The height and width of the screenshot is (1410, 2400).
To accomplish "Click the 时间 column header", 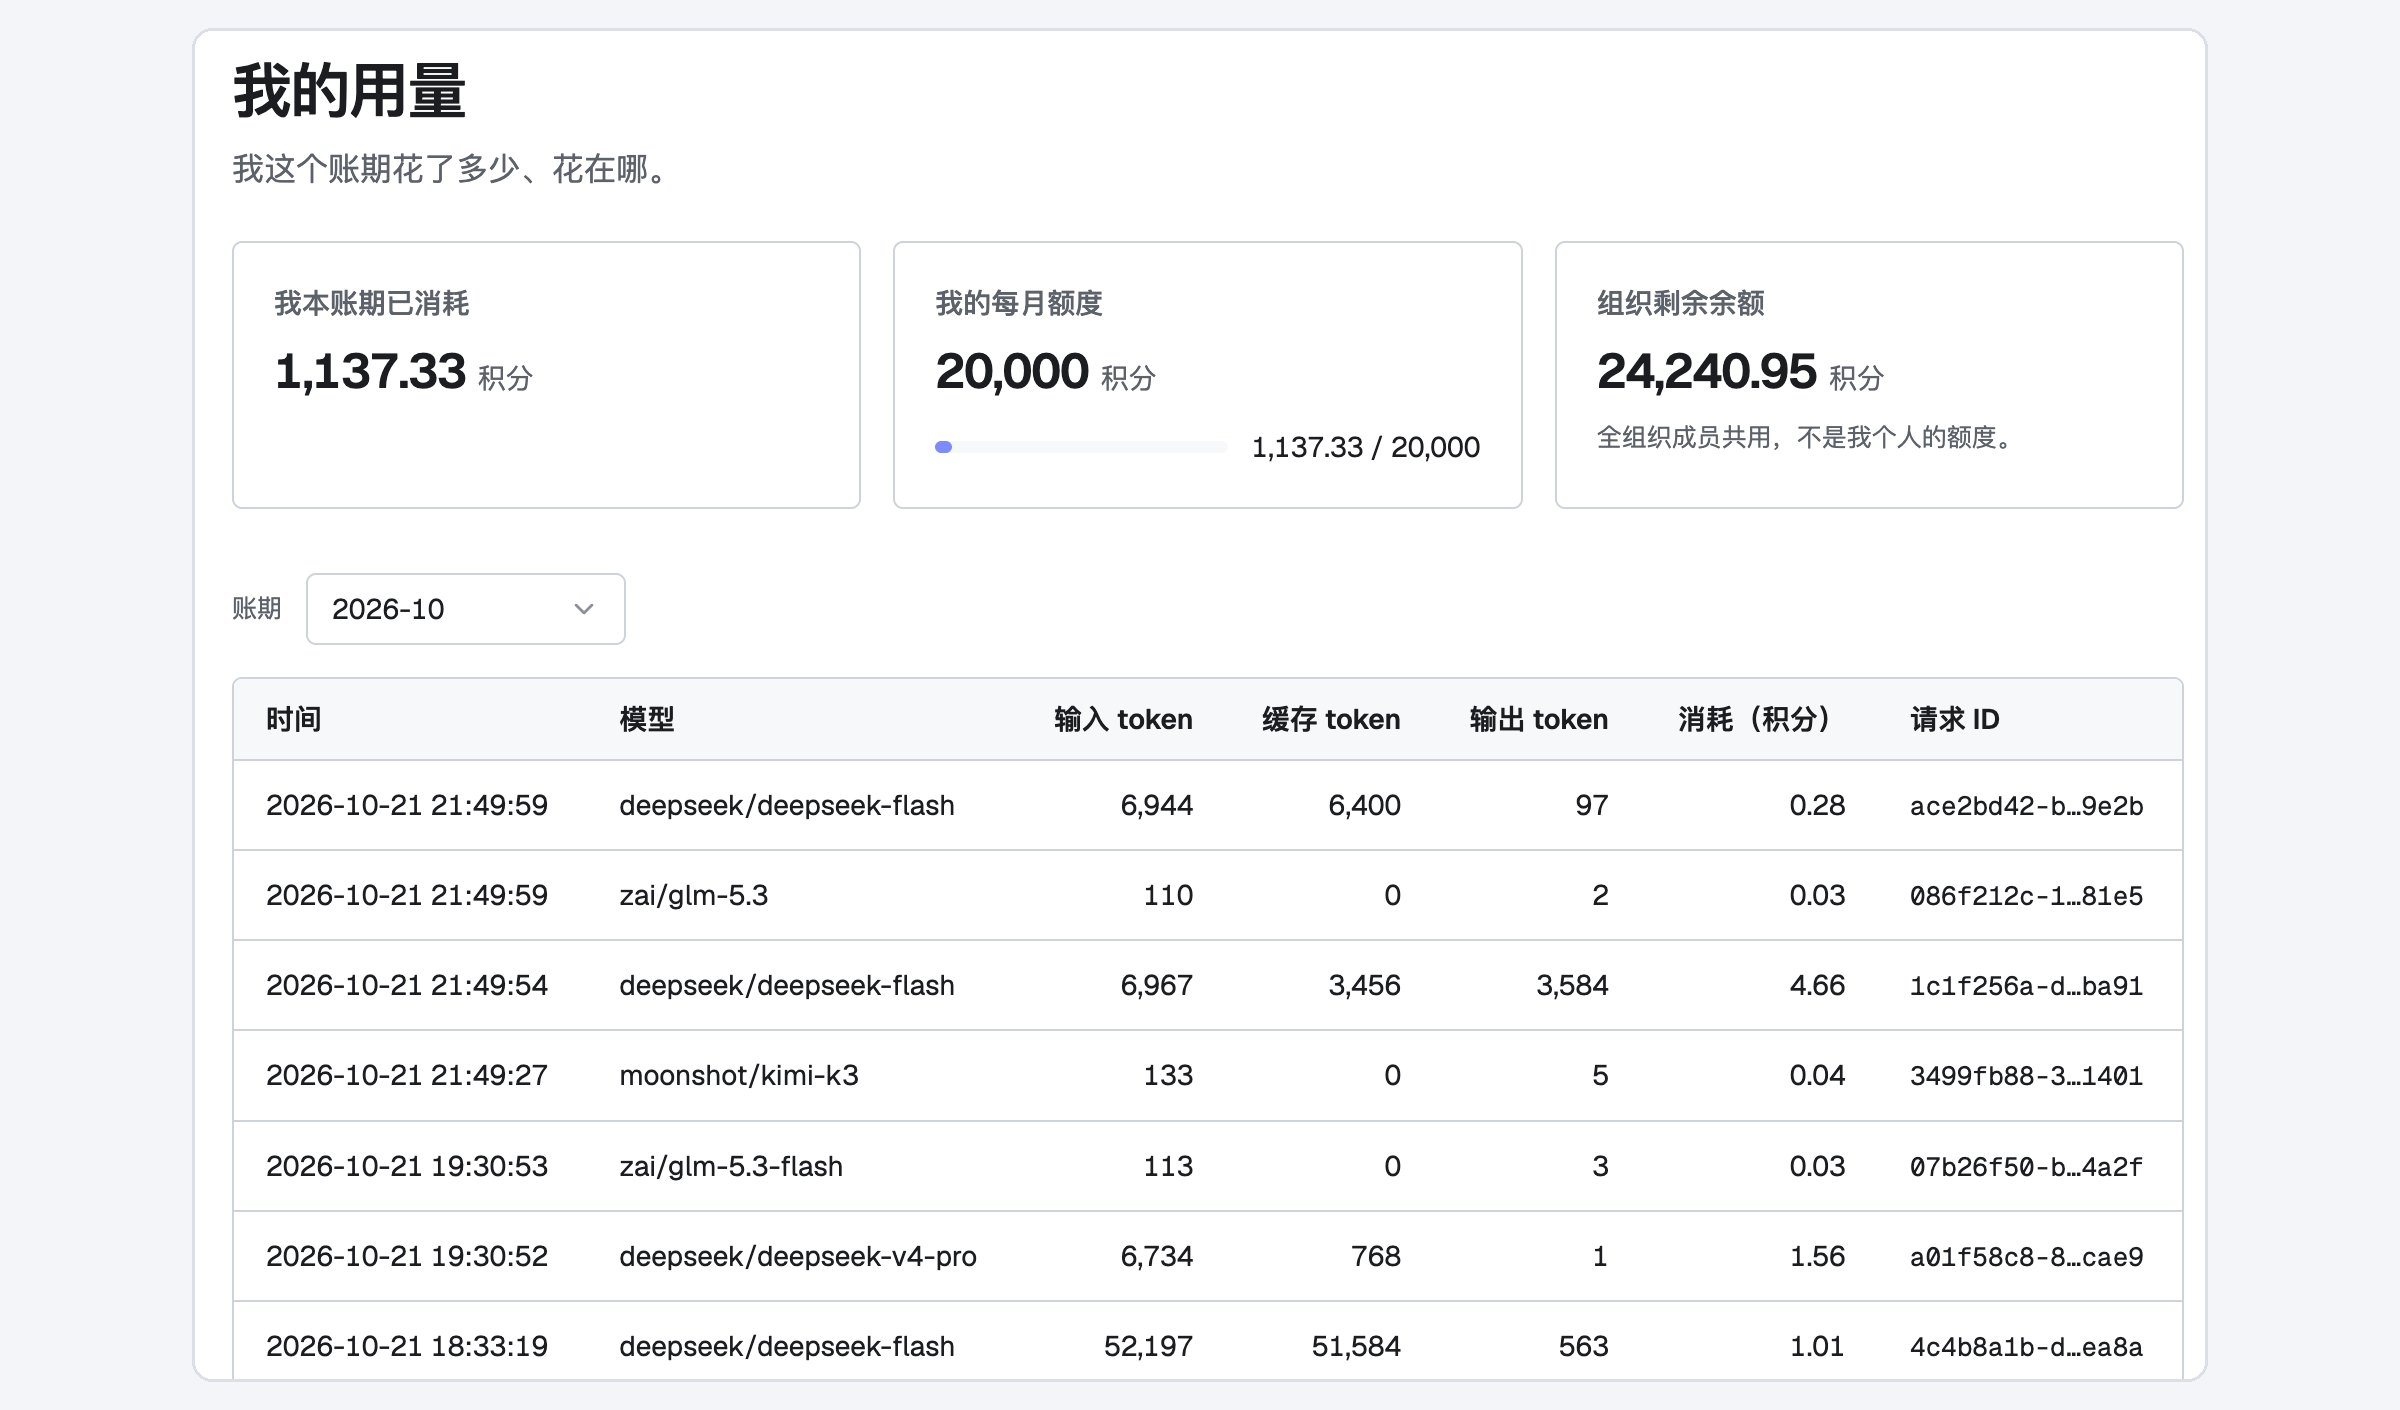I will tap(293, 719).
